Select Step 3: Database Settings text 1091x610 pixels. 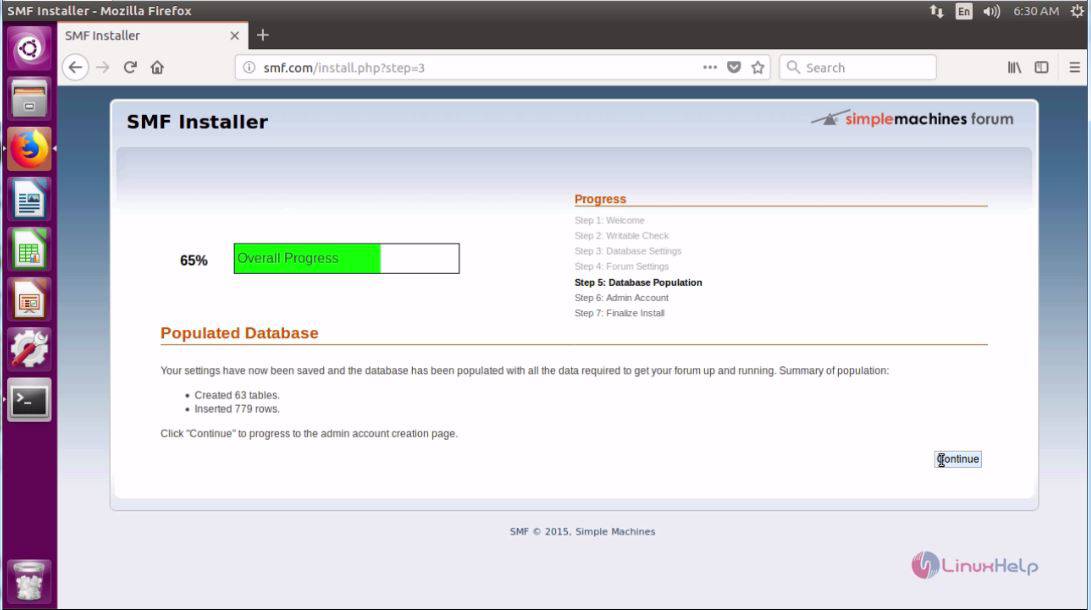[628, 251]
